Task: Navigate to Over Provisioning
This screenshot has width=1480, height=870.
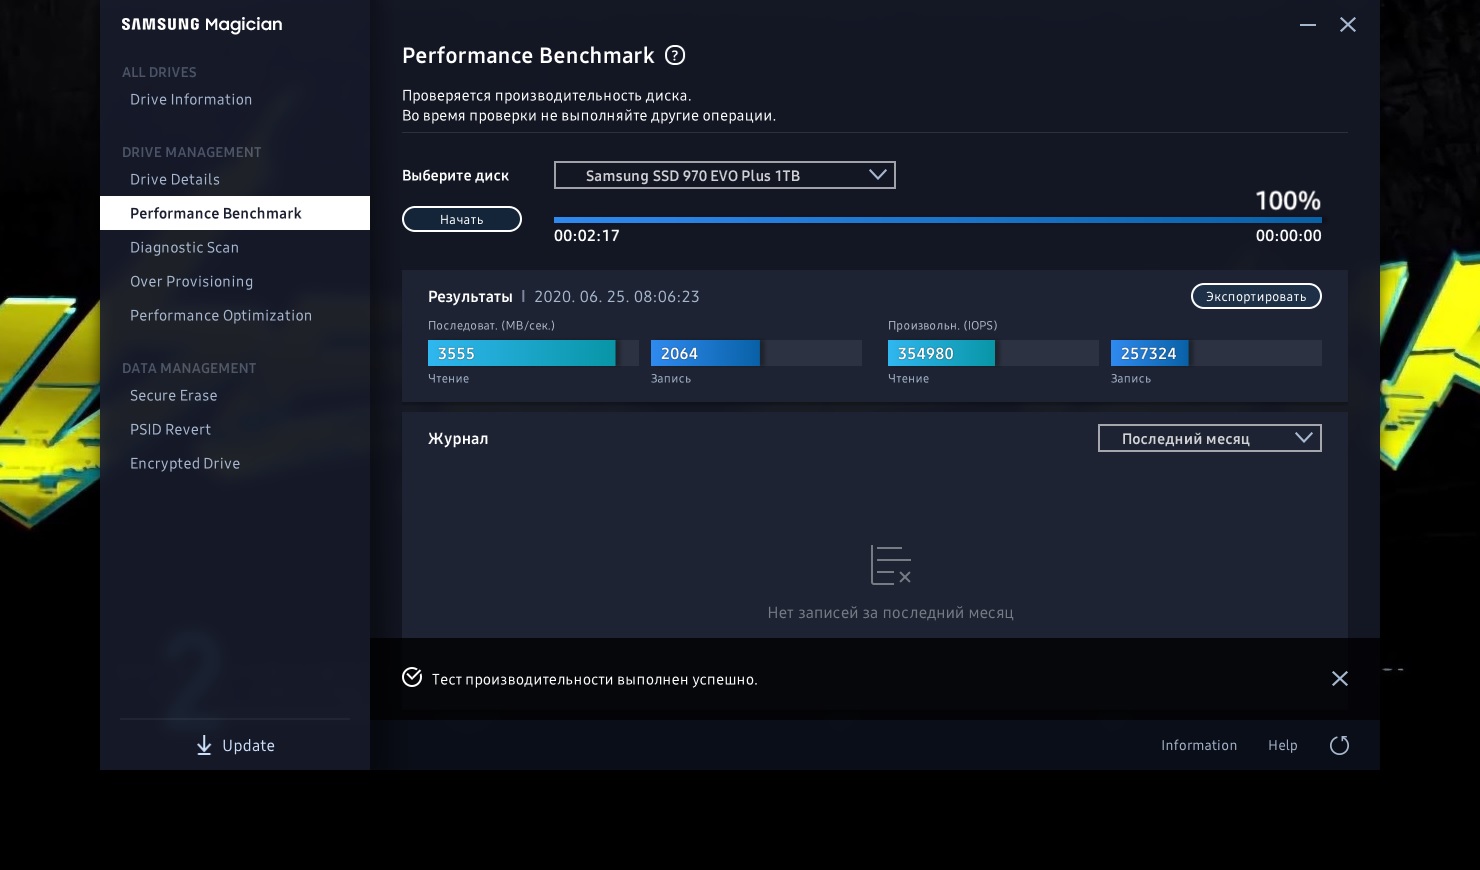Action: (192, 281)
